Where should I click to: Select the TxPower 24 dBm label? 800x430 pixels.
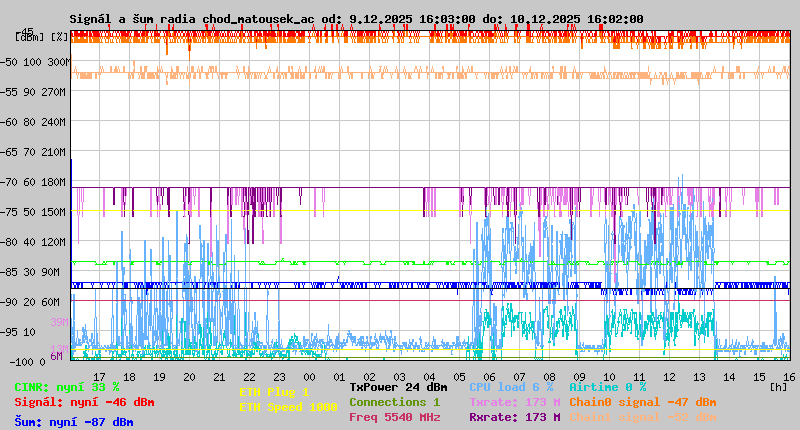click(x=398, y=387)
